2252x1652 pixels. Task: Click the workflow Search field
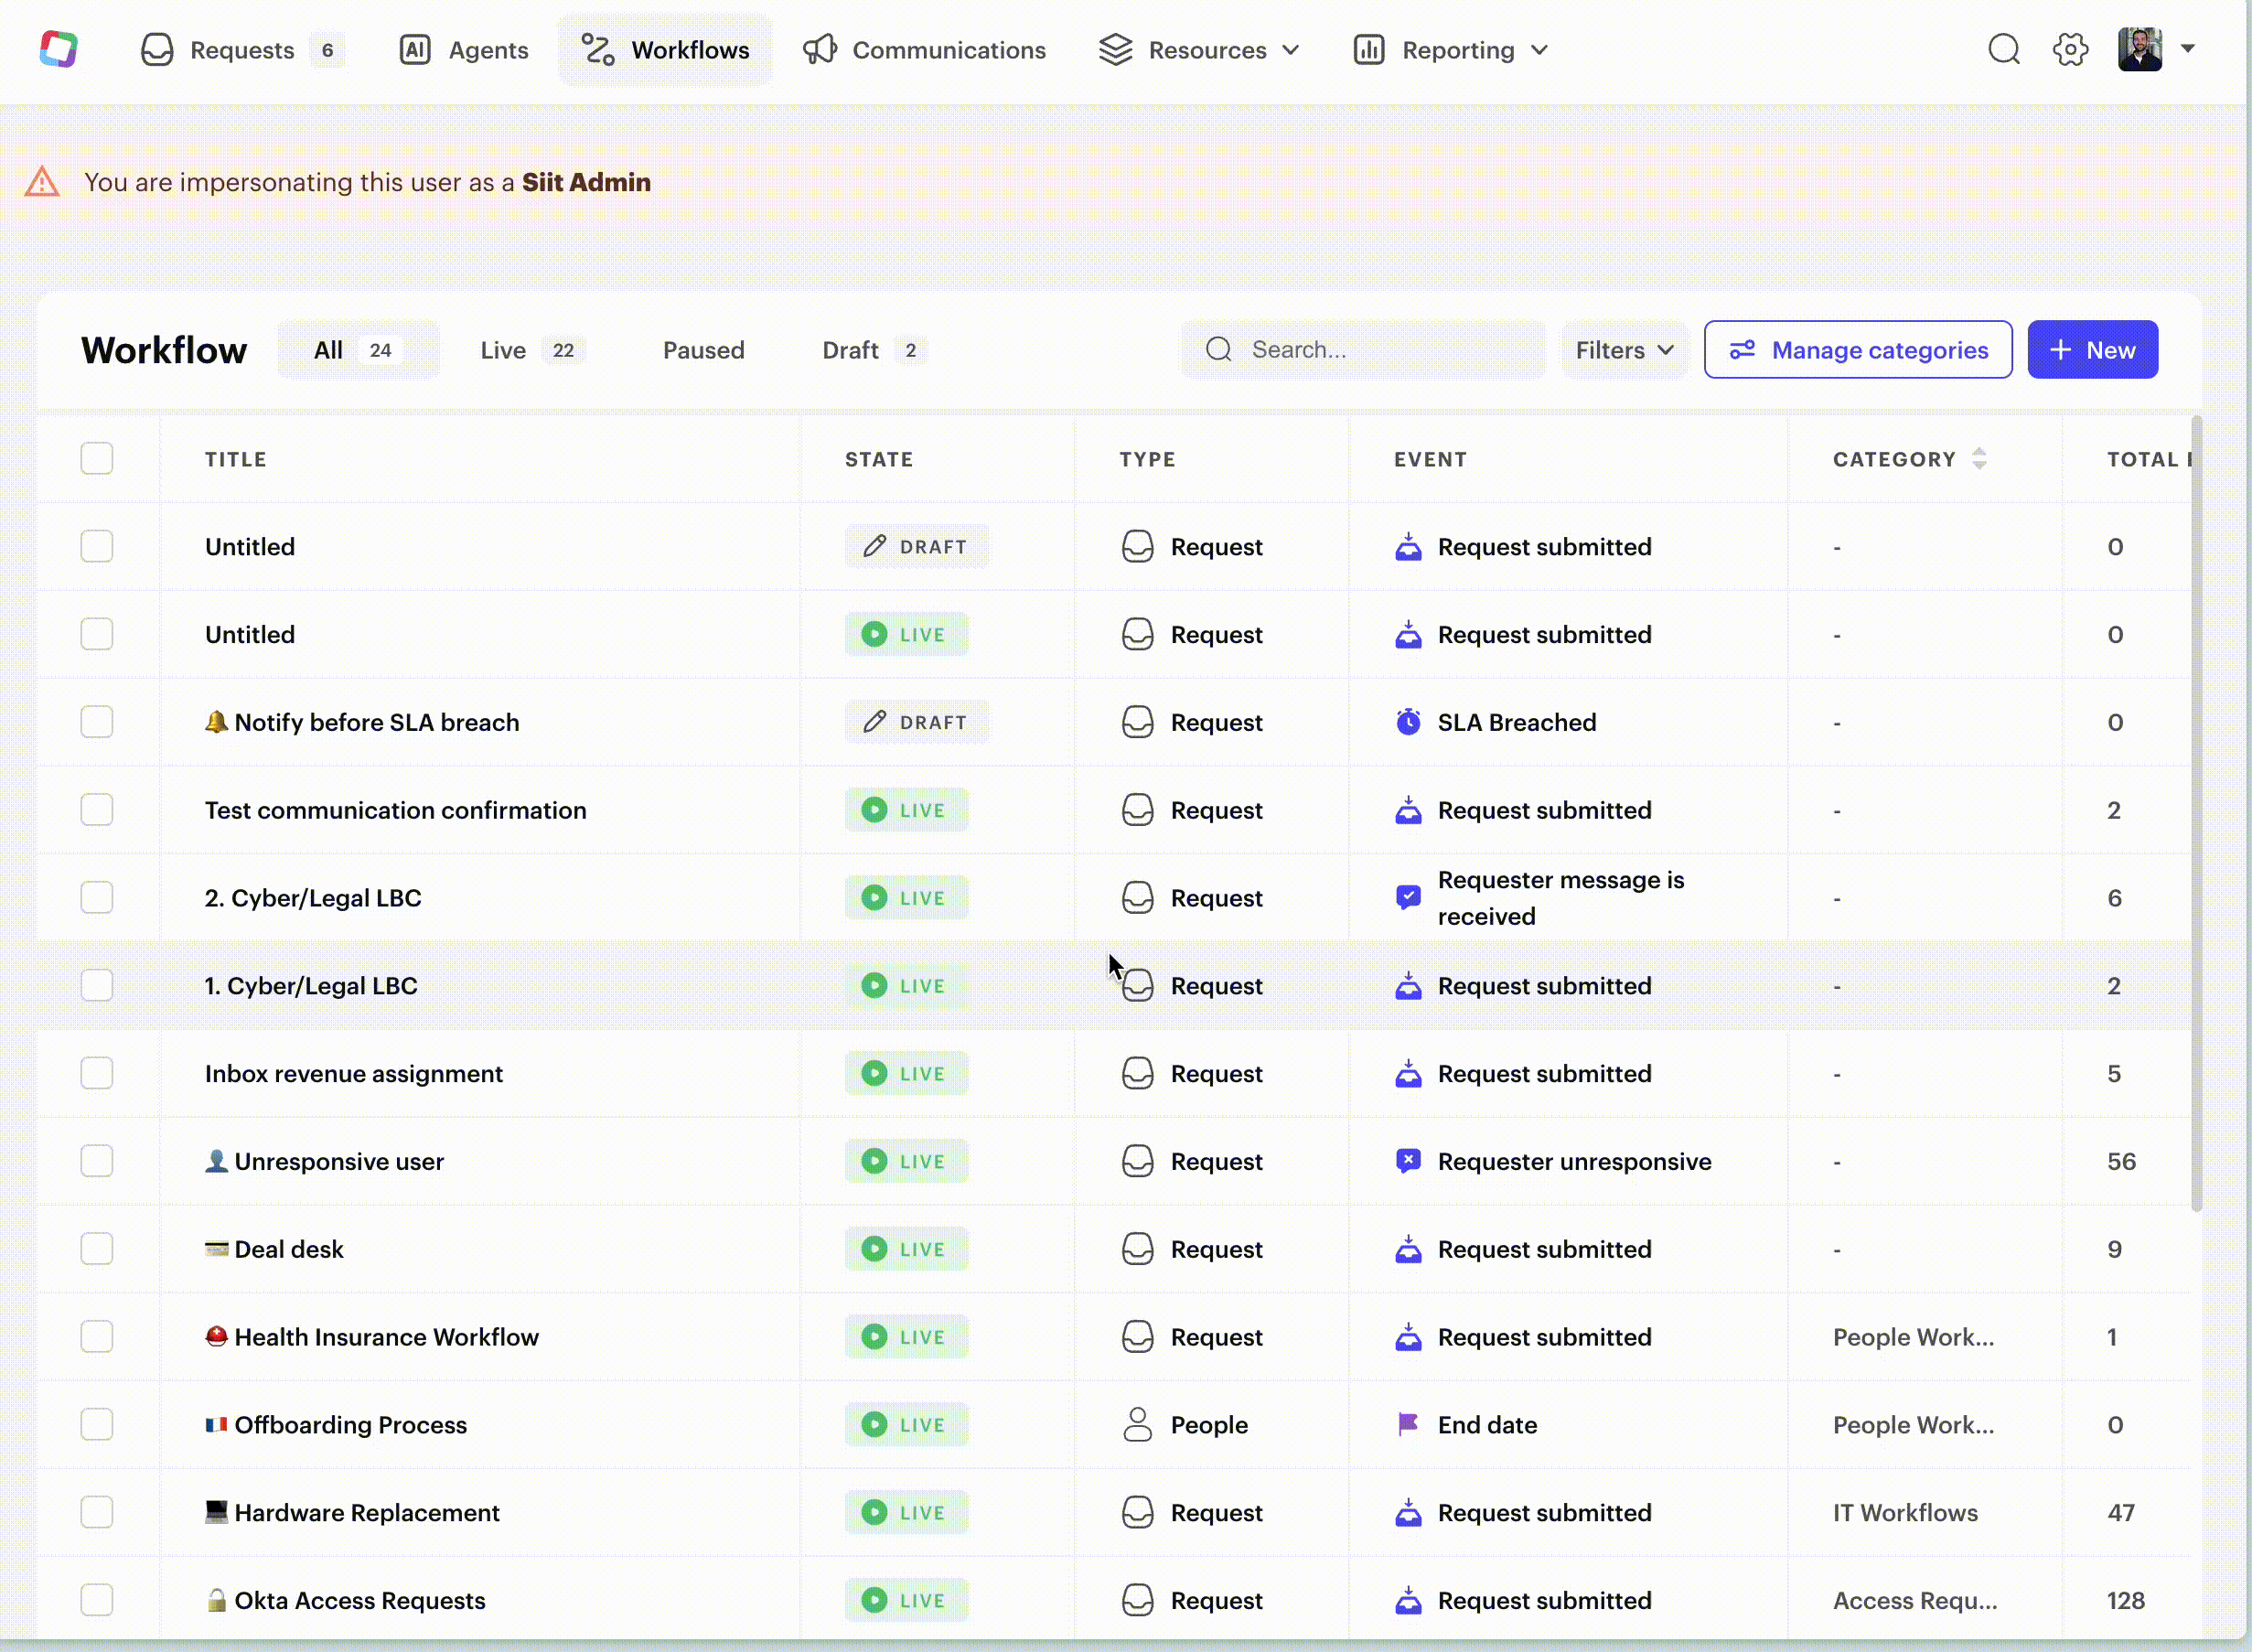coord(1380,350)
